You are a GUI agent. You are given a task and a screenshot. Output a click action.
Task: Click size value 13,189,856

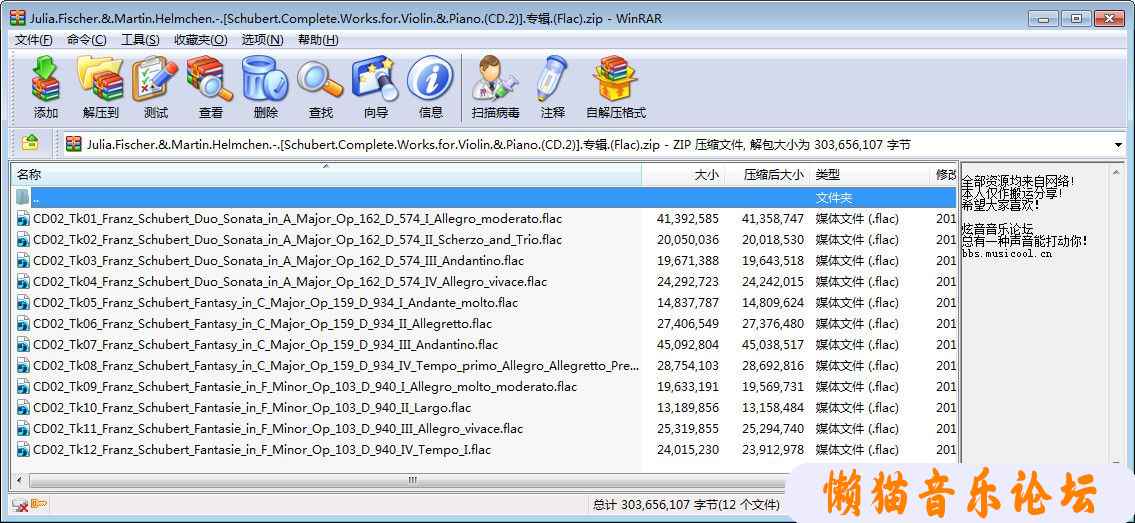688,407
